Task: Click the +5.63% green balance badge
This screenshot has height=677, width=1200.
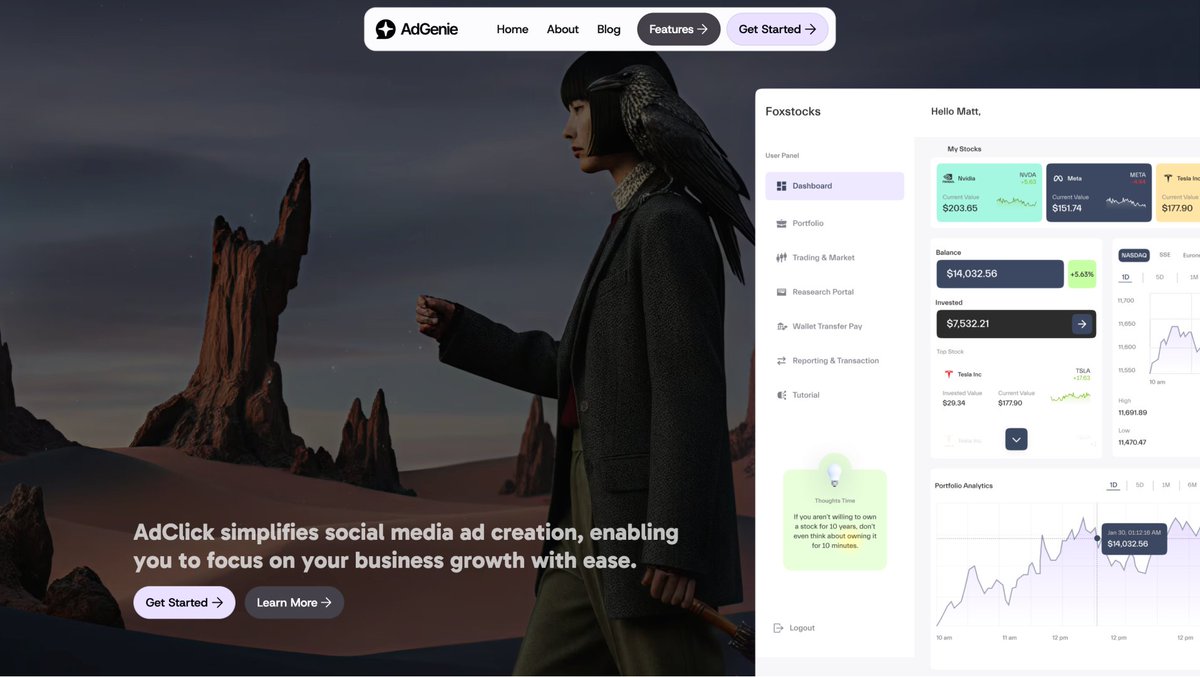Action: pos(1081,273)
